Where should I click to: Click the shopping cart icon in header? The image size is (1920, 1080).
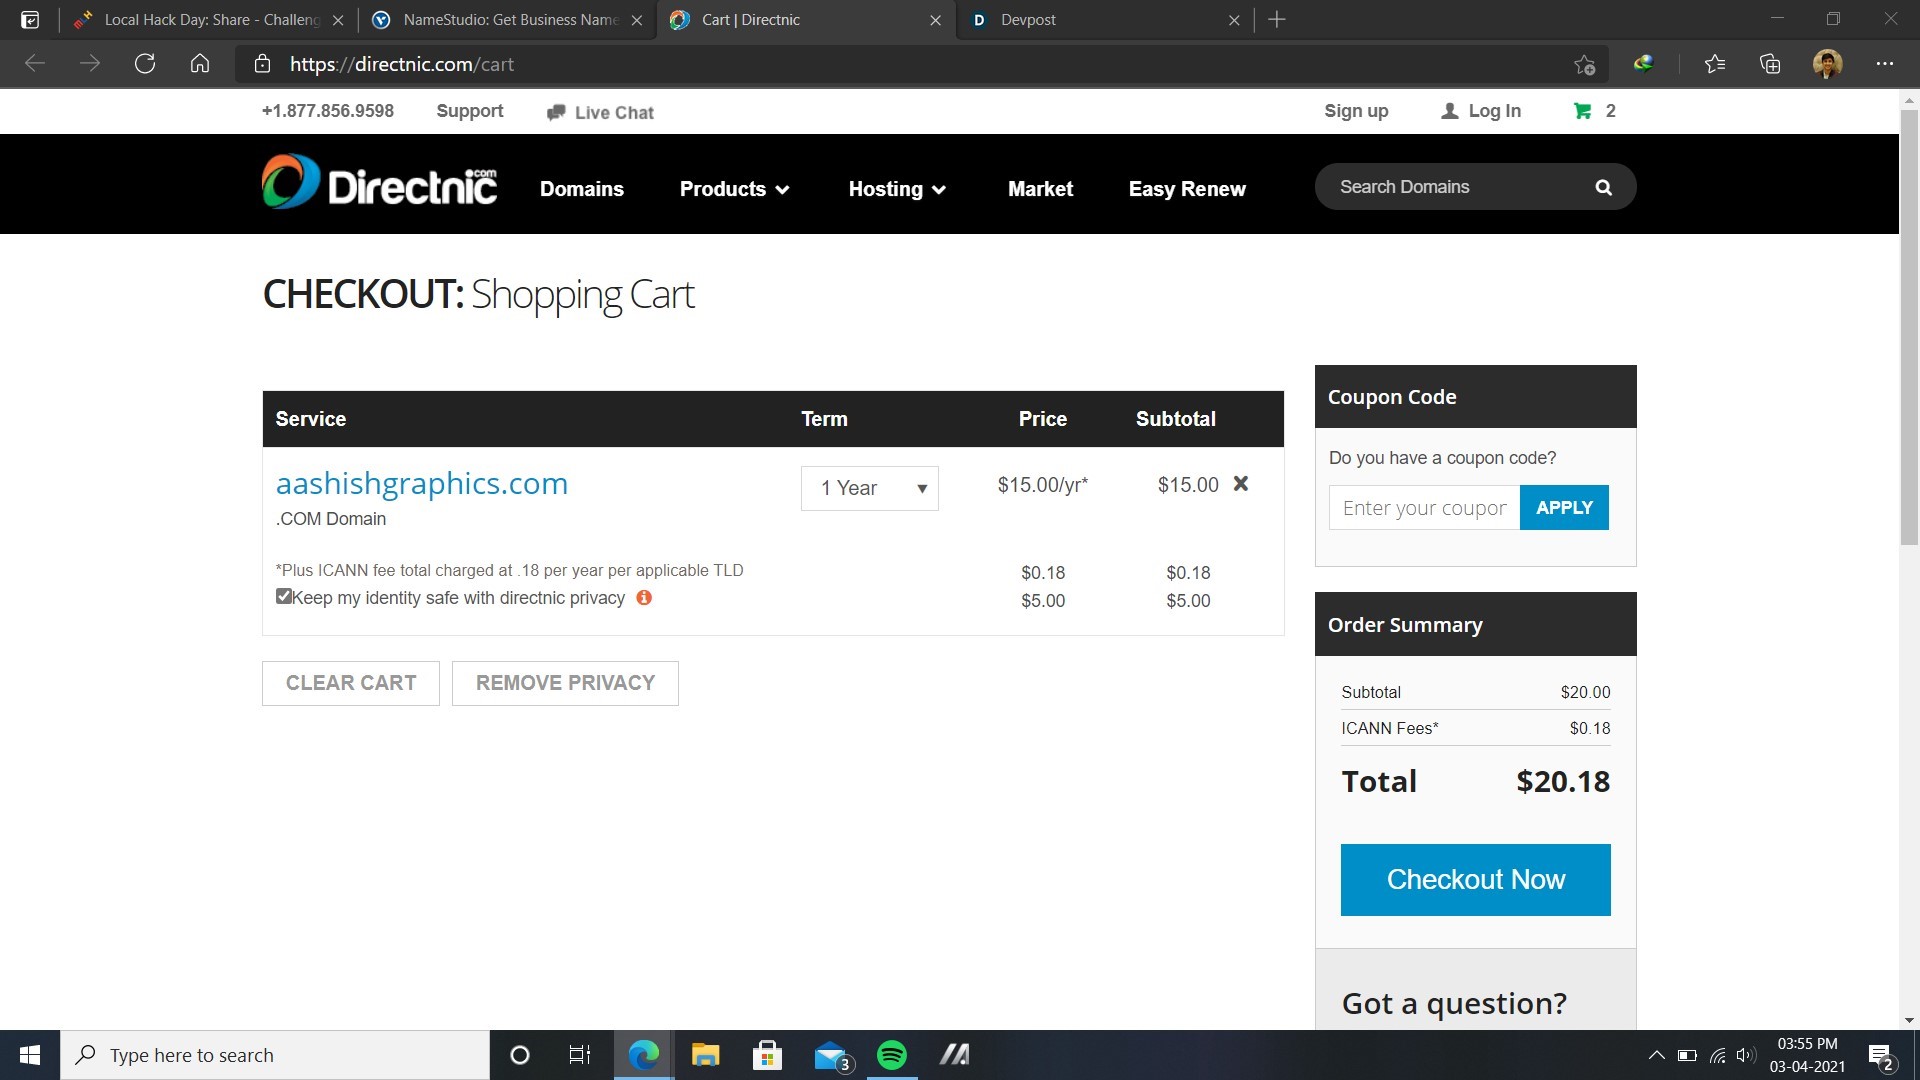coord(1582,111)
